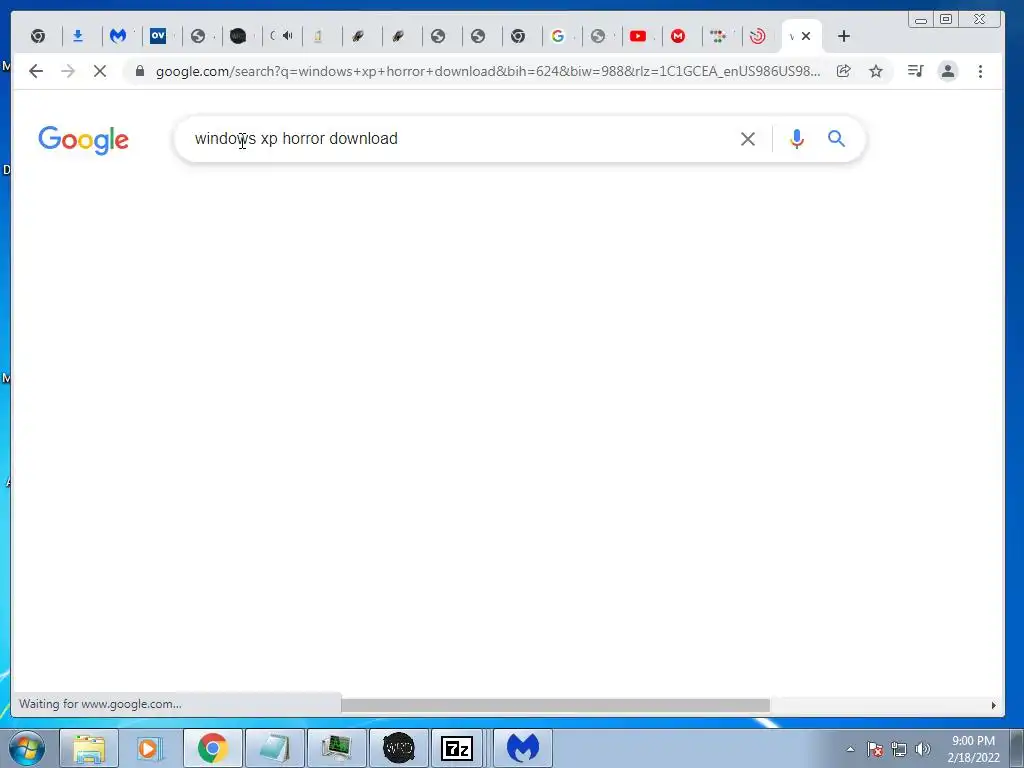This screenshot has width=1024, height=768.
Task: Click the Chrome taskbar icon
Action: [212, 748]
